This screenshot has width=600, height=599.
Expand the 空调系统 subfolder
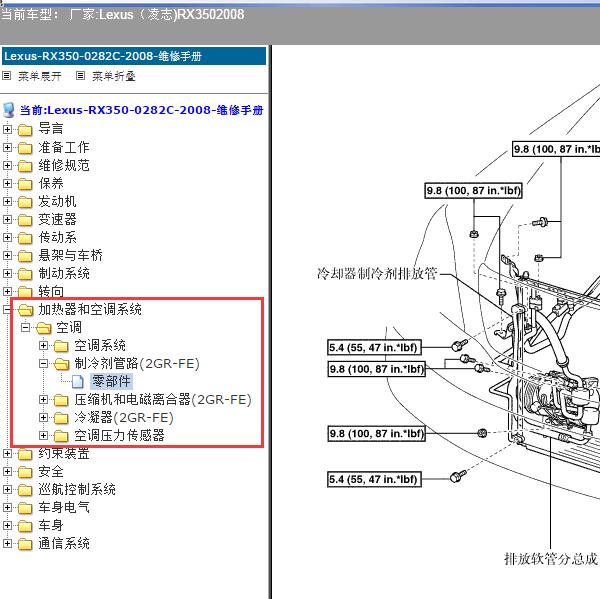click(43, 345)
